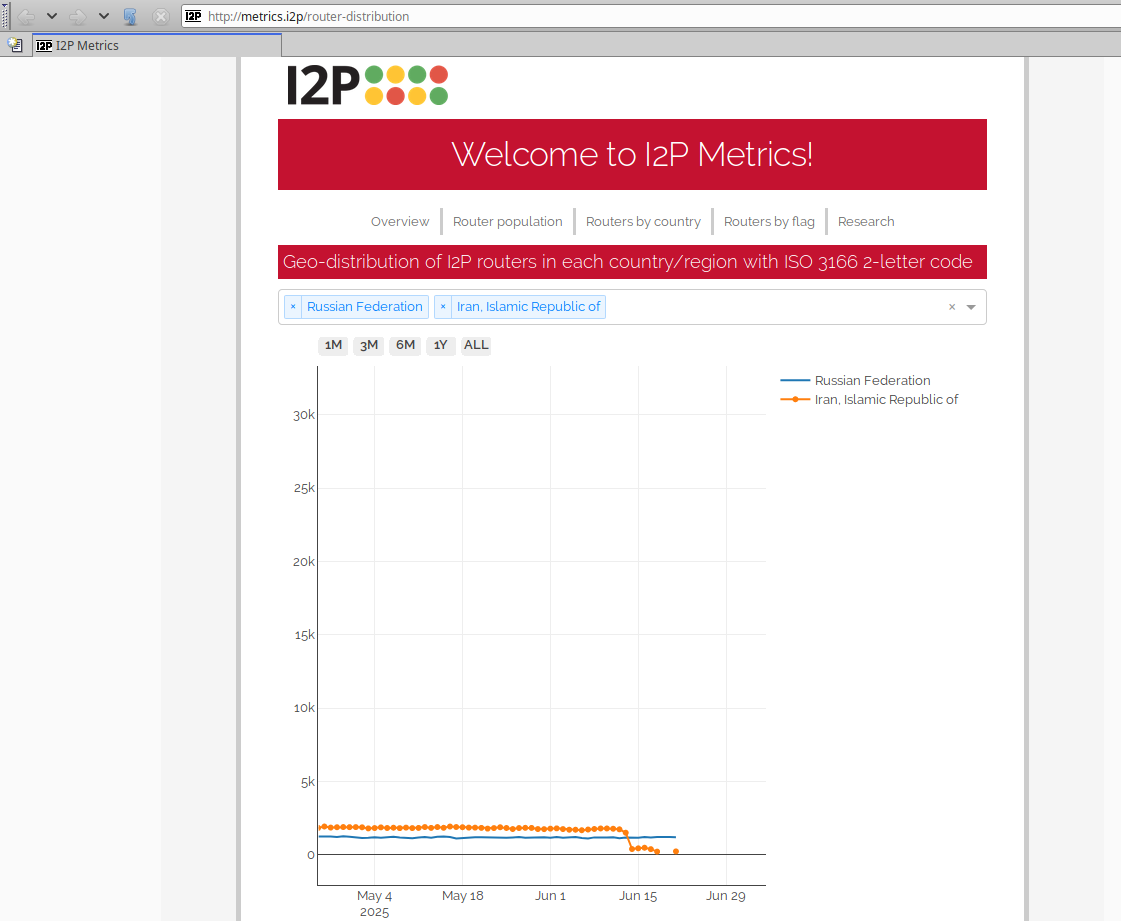Open the Research navigation link

(866, 222)
